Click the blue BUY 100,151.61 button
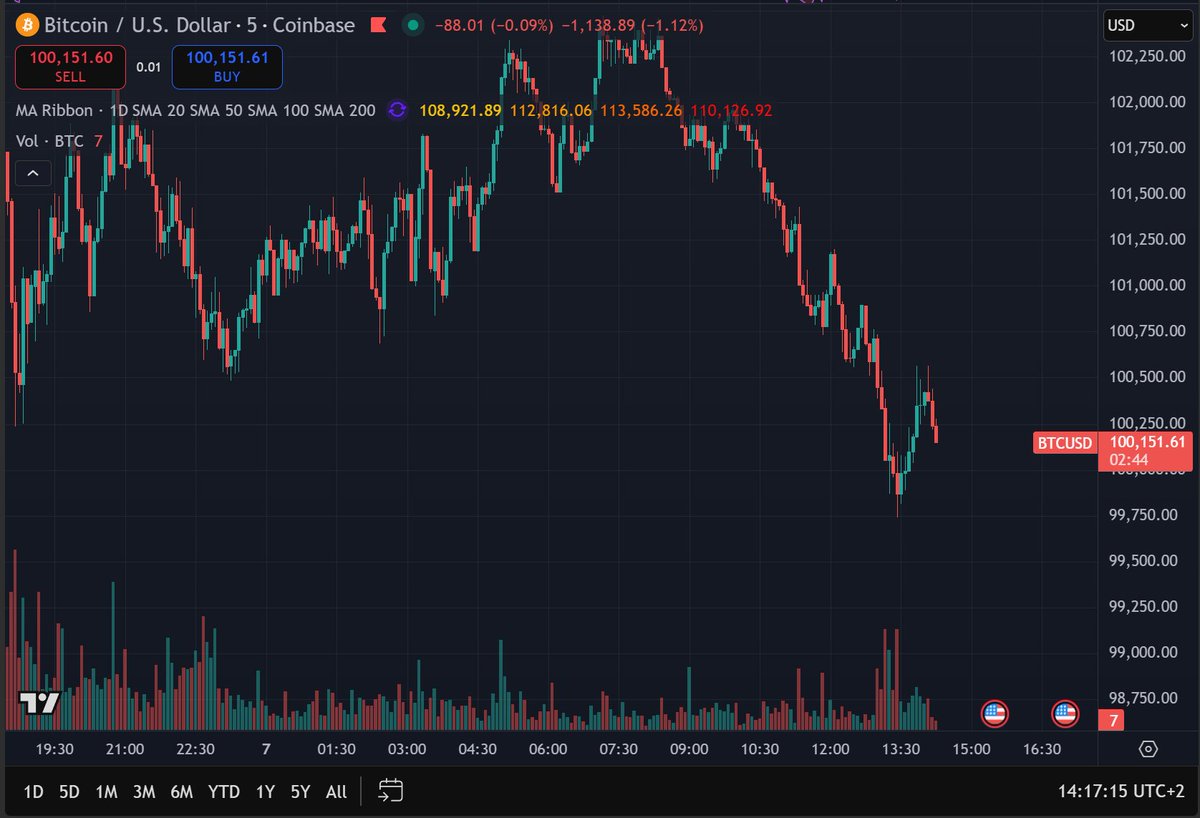The width and height of the screenshot is (1200, 818). point(227,67)
